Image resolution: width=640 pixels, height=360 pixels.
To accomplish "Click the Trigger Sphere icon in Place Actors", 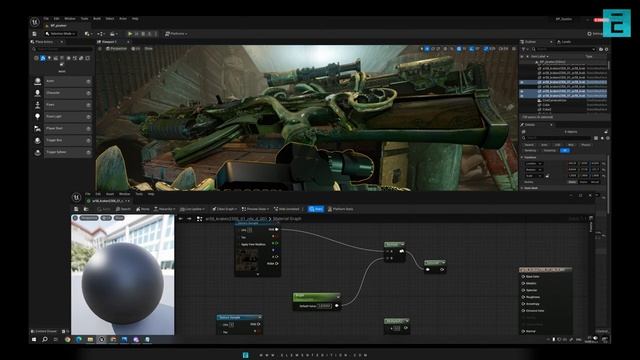I will click(x=38, y=152).
